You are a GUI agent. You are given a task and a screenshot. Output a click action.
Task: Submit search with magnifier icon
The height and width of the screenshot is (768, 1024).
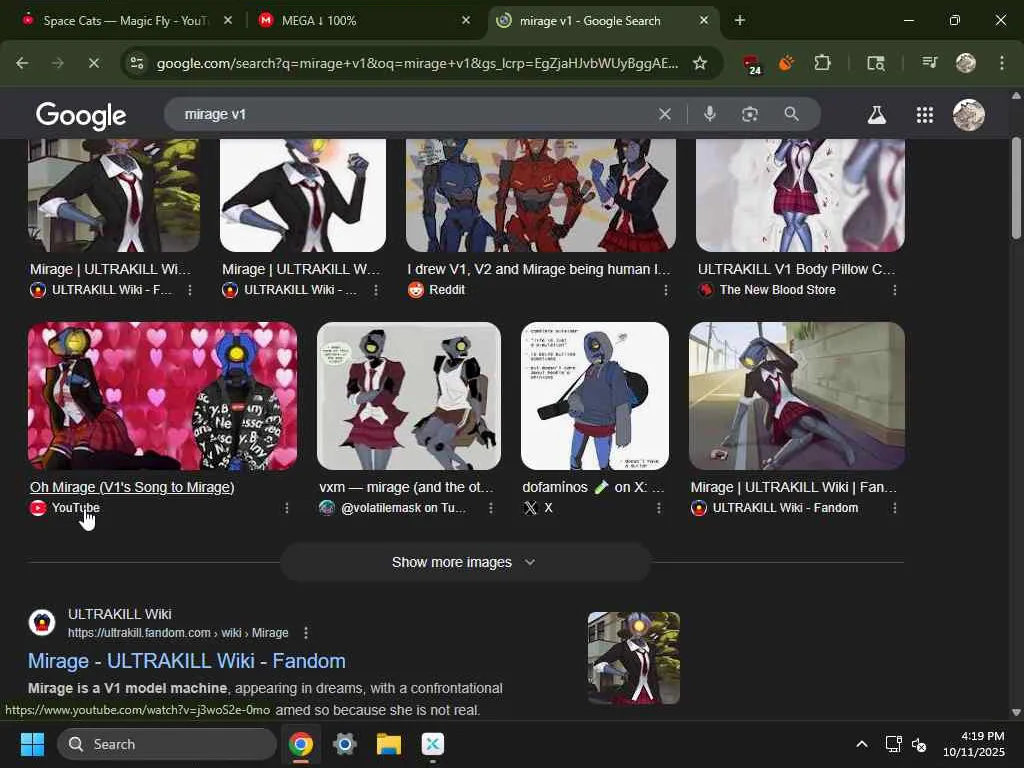(x=792, y=114)
